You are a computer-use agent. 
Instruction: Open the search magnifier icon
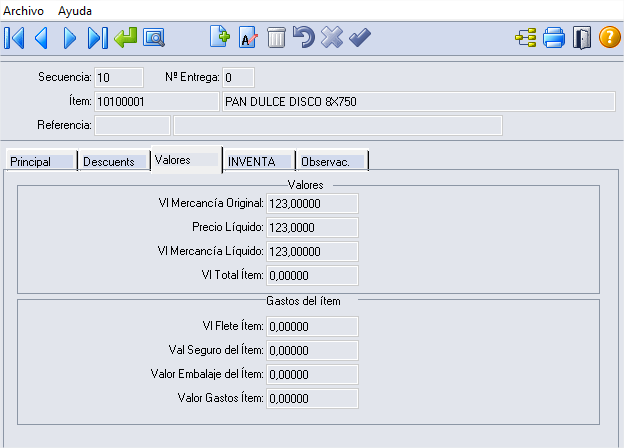pyautogui.click(x=154, y=38)
